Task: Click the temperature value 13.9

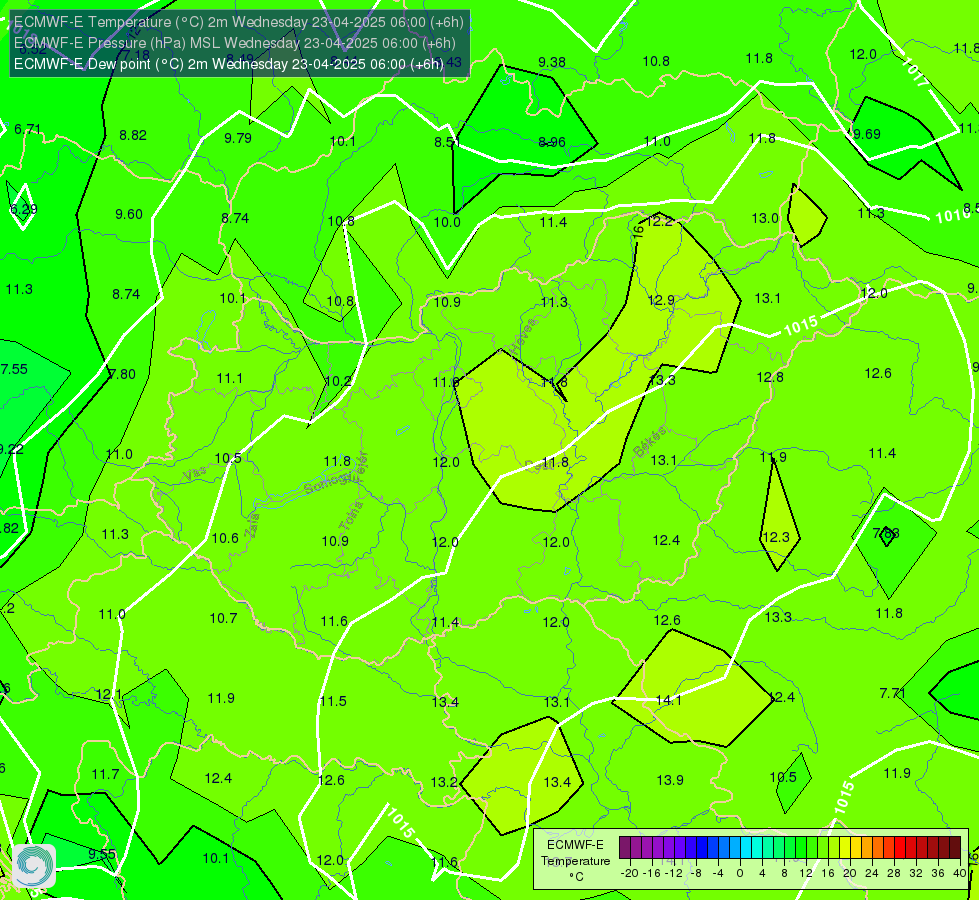Action: coord(670,780)
